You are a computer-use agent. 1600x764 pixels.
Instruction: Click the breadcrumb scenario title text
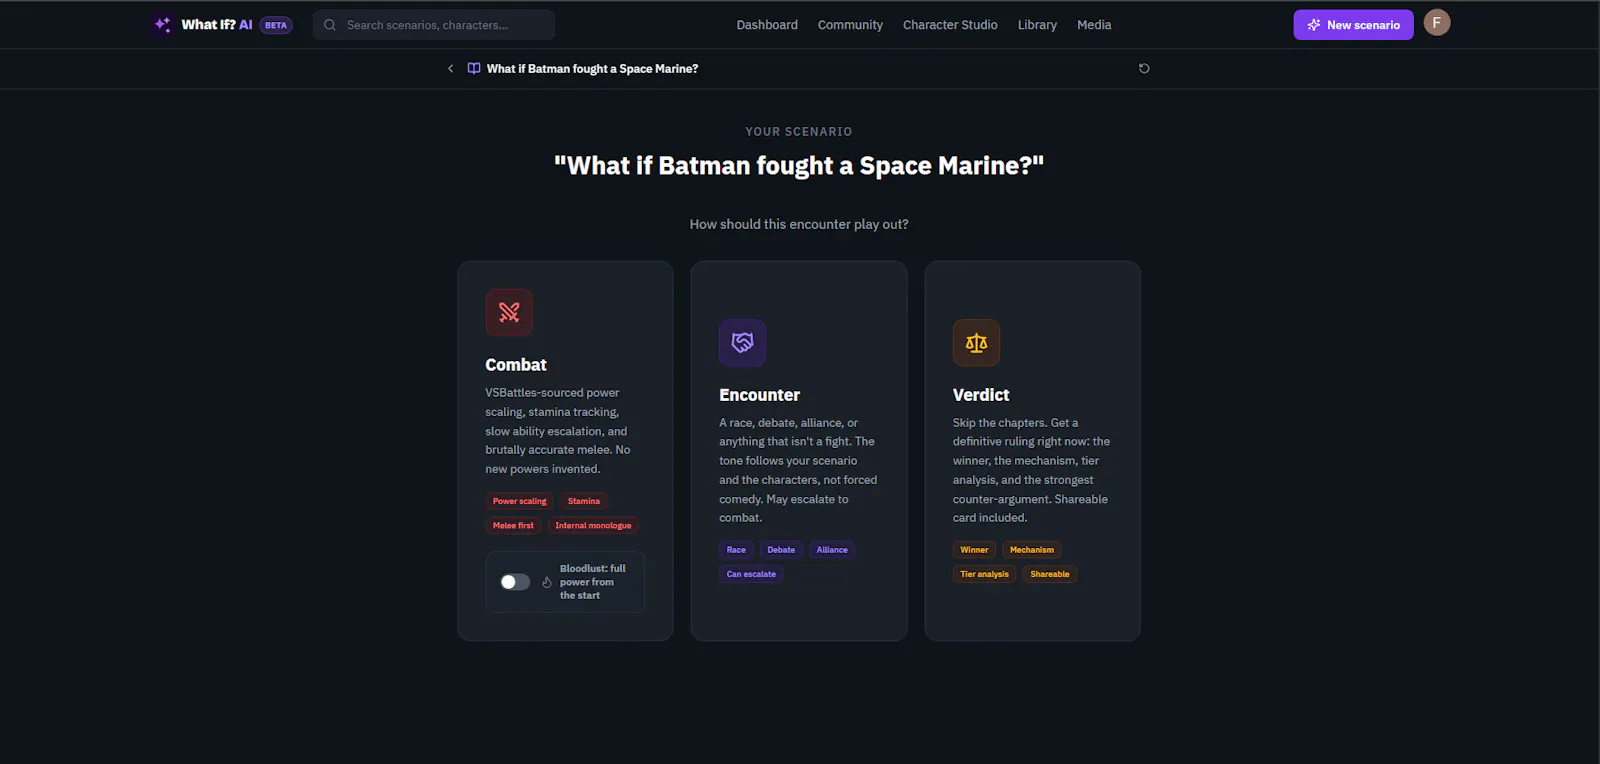click(x=592, y=69)
